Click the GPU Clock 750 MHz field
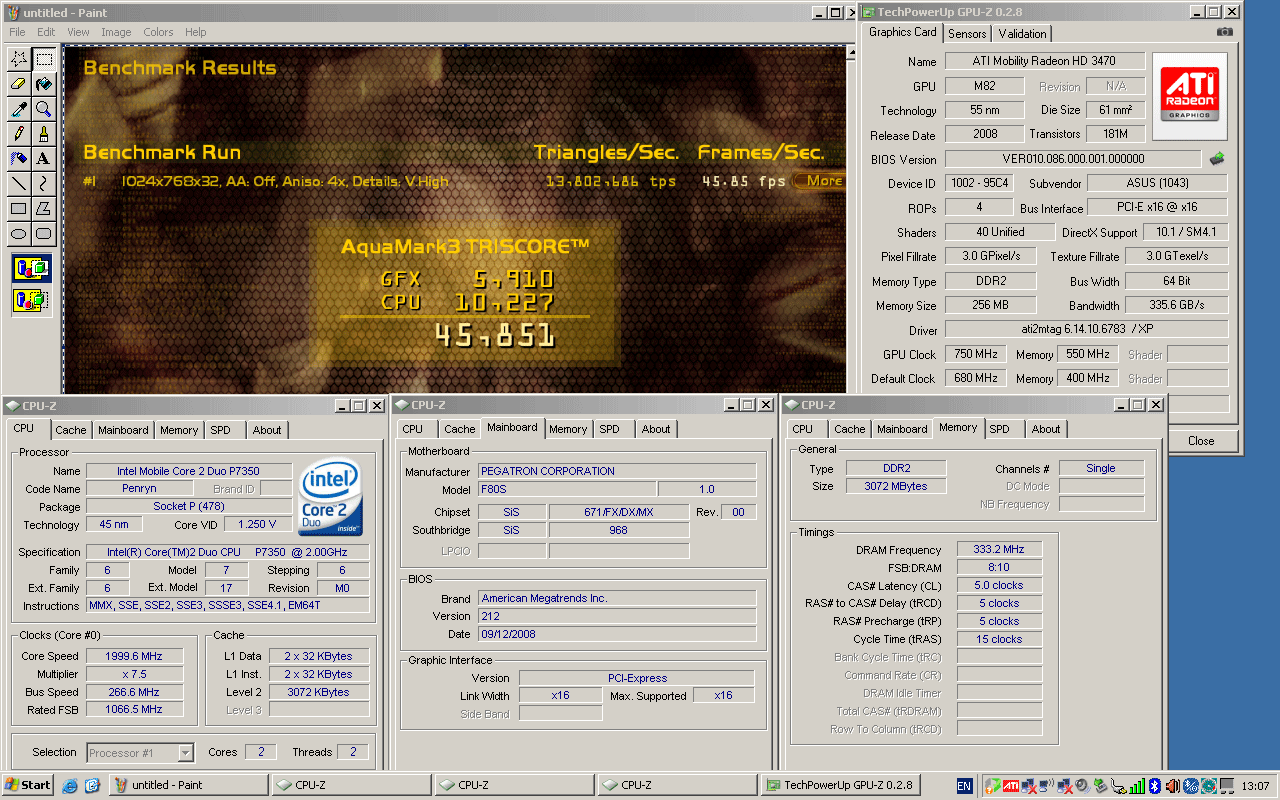The height and width of the screenshot is (800, 1280). click(975, 354)
